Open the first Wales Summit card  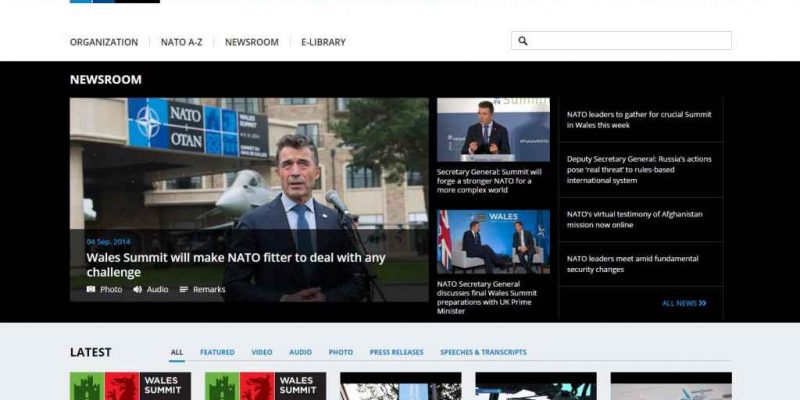point(131,386)
